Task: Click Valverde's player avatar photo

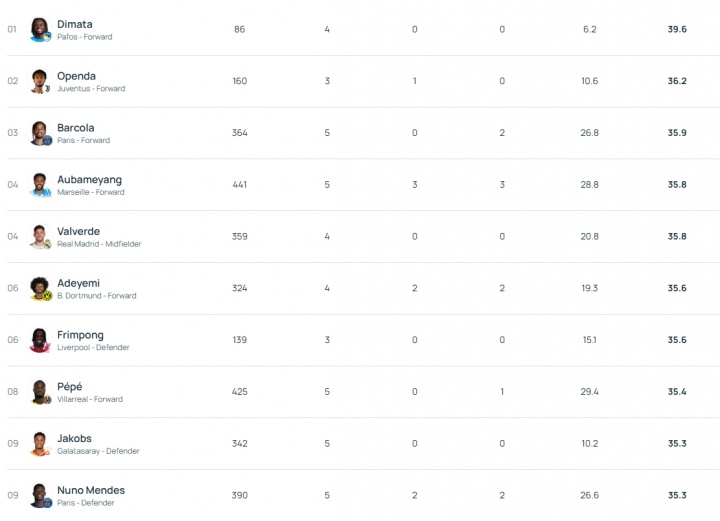Action: 40,237
